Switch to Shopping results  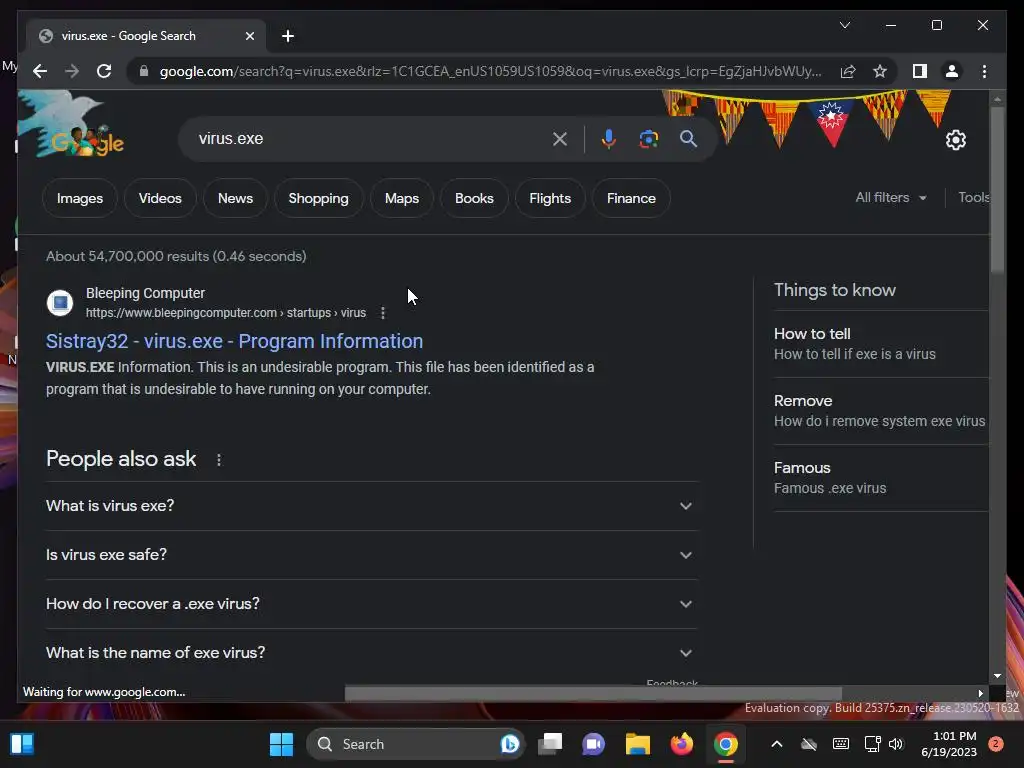click(318, 198)
